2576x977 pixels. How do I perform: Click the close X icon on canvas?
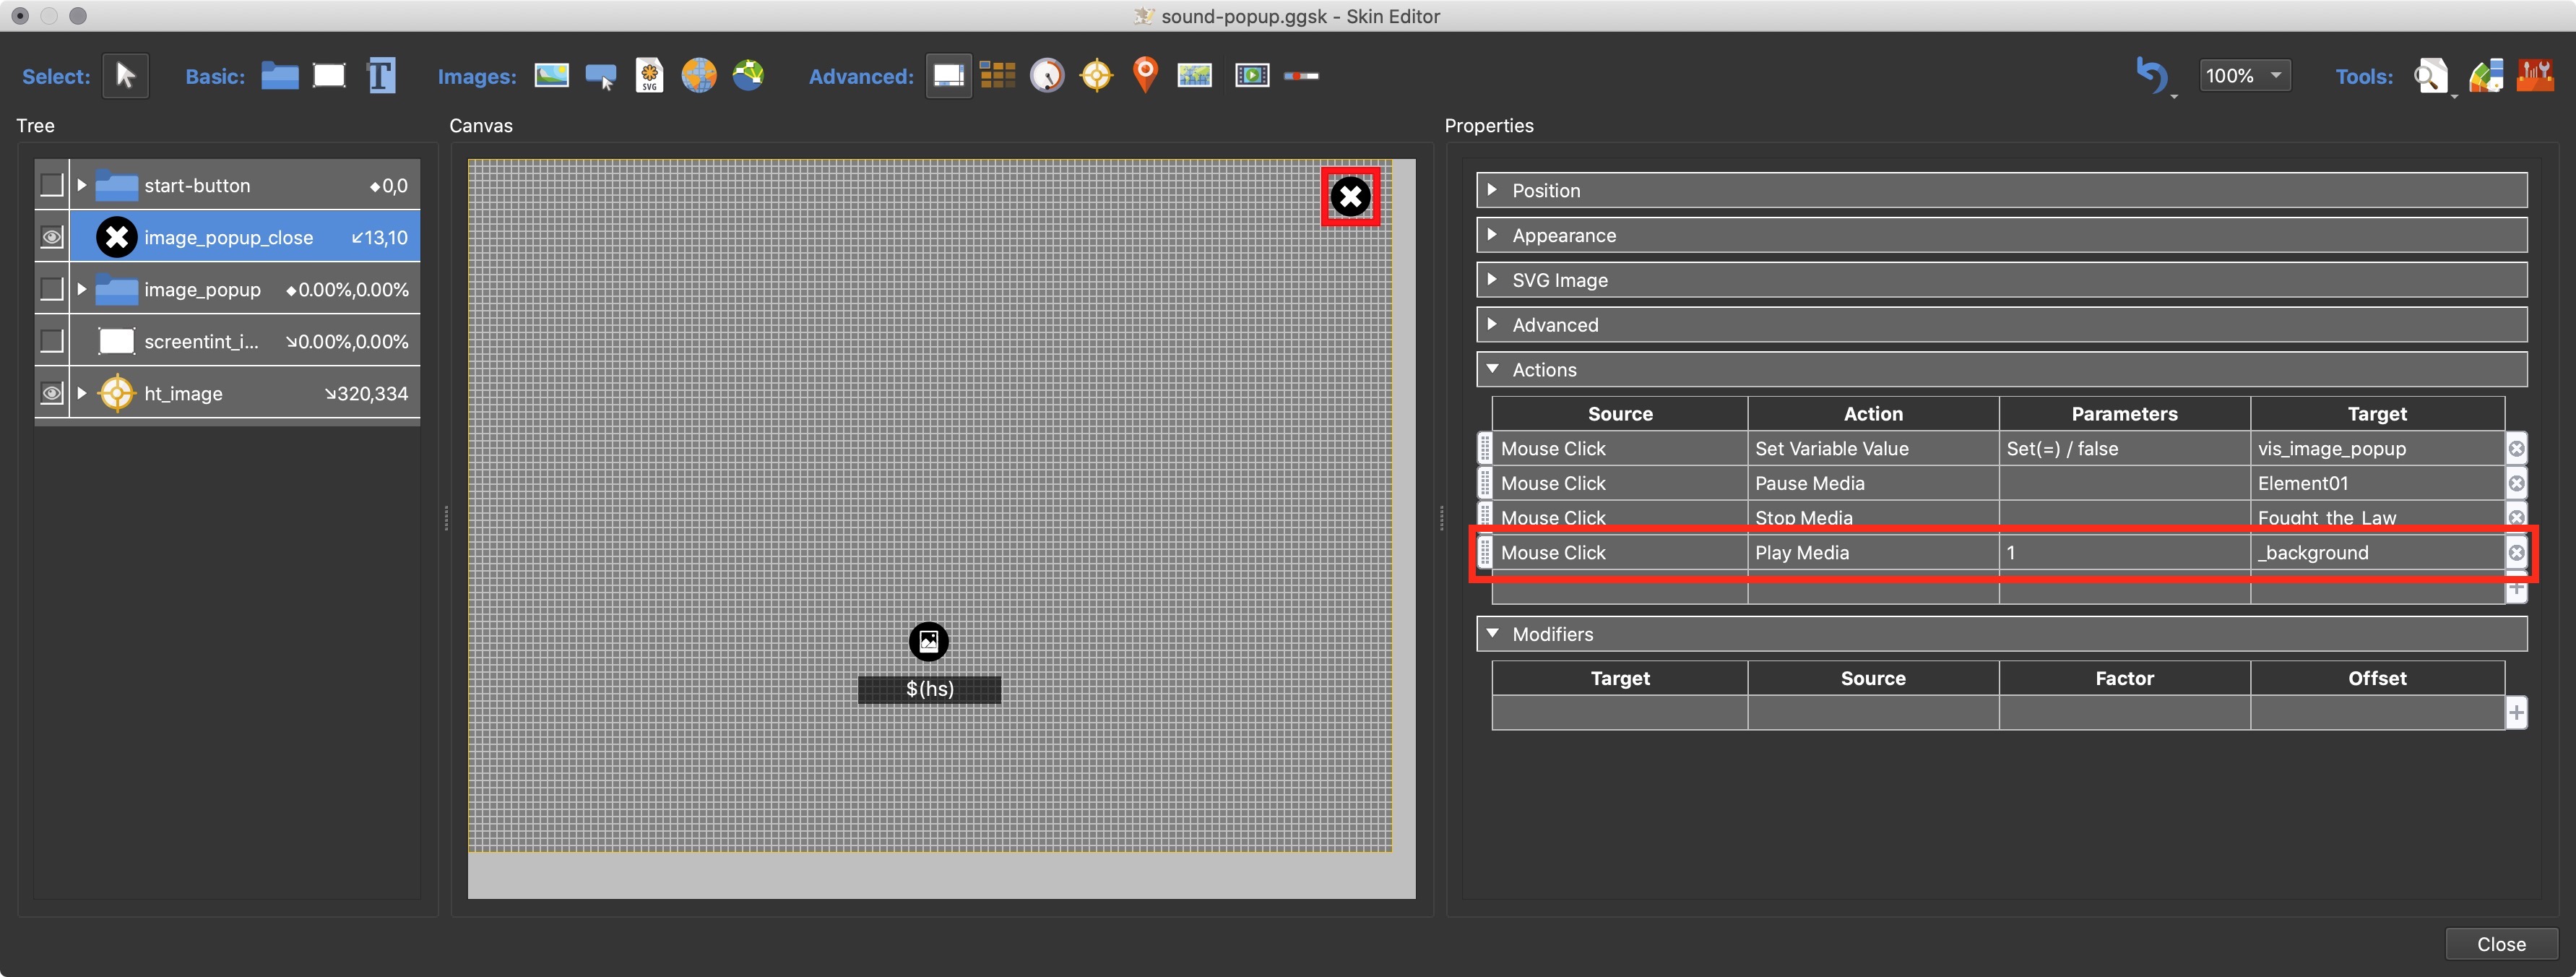(x=1351, y=197)
